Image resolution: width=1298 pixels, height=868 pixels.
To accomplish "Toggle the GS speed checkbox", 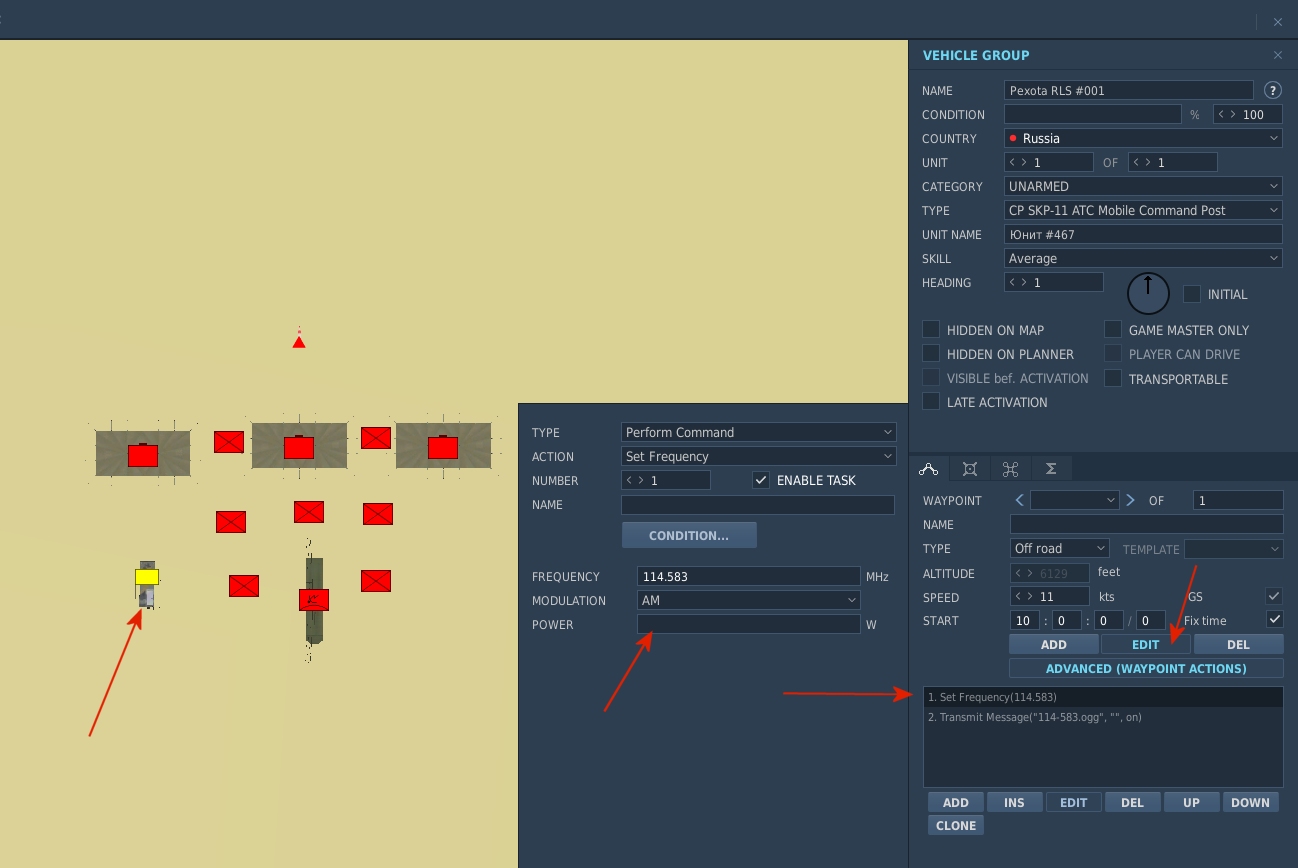I will pos(1274,596).
